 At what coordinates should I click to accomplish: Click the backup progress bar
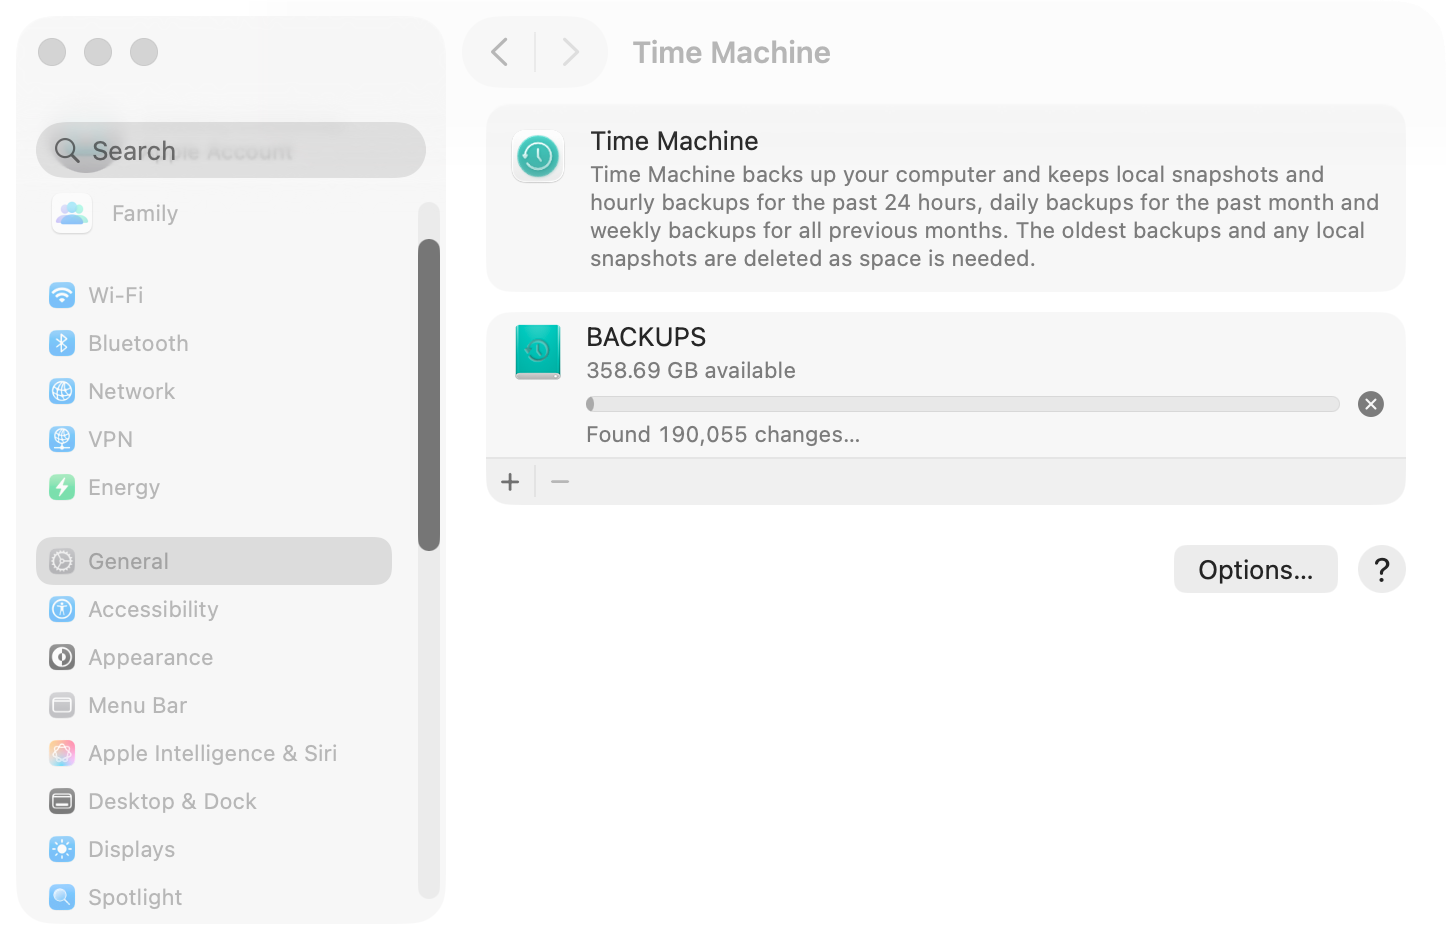click(963, 404)
